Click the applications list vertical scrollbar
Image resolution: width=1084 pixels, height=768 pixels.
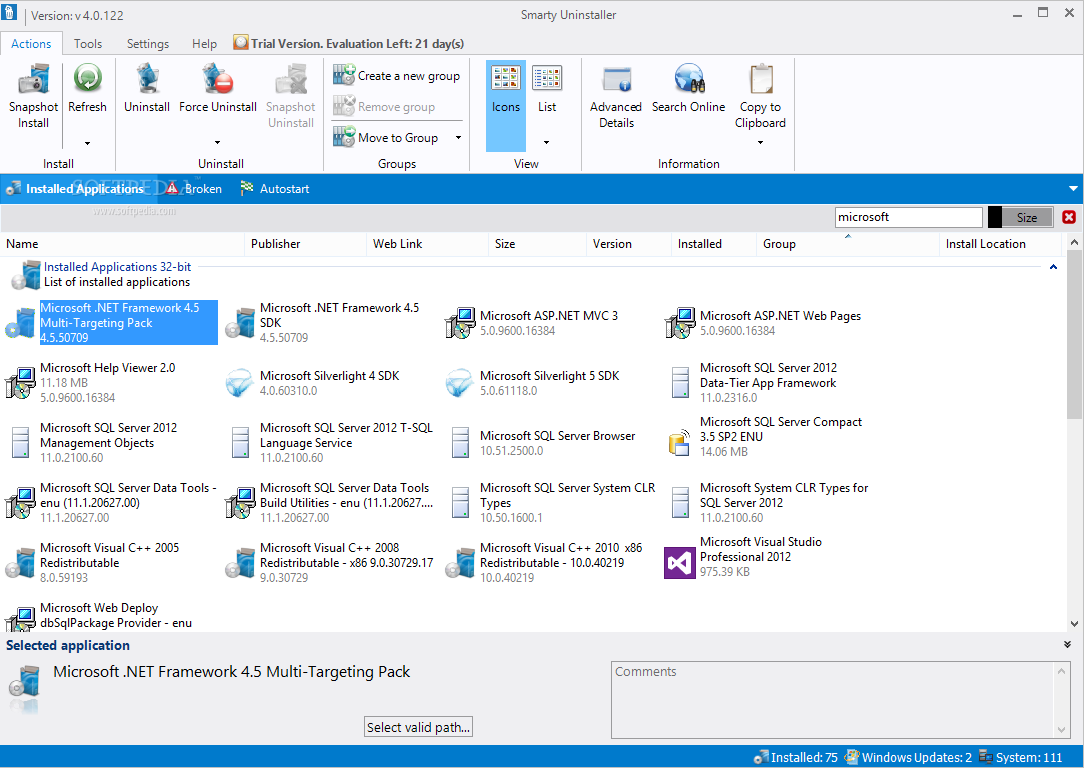[x=1074, y=335]
